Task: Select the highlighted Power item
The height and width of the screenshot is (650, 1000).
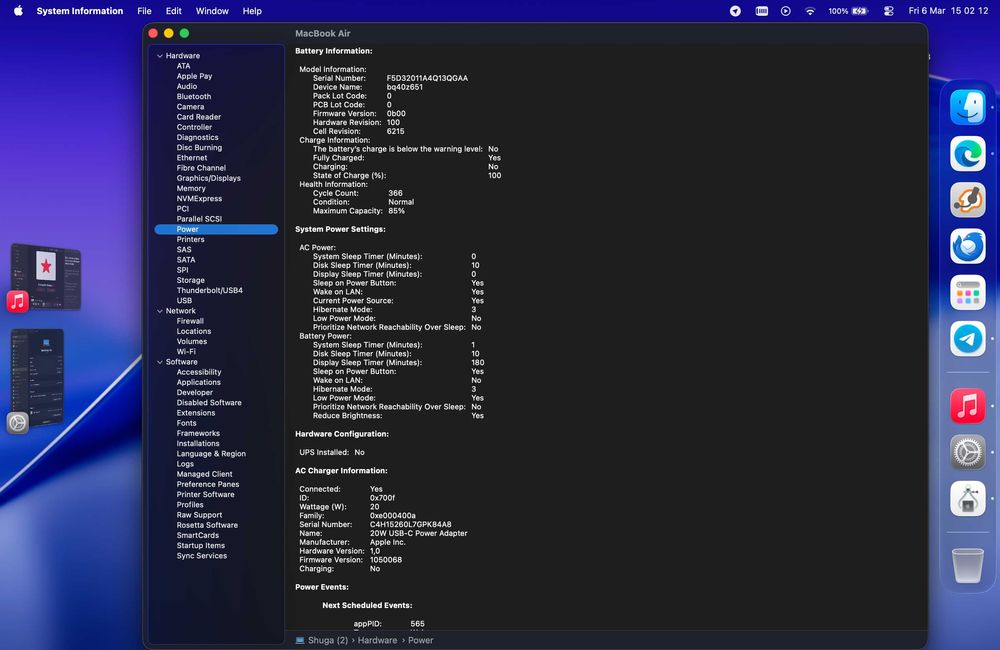Action: point(216,230)
